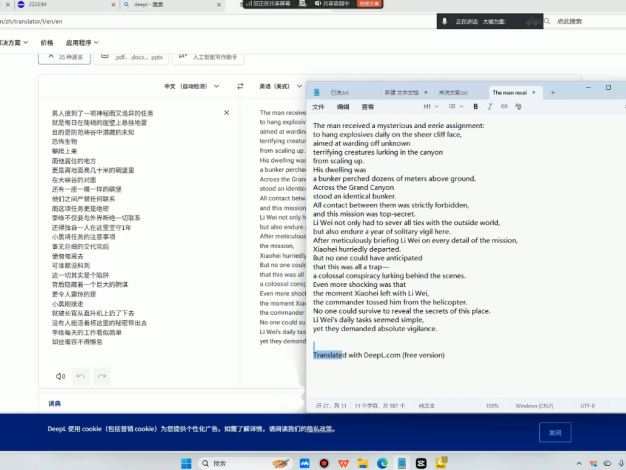The height and width of the screenshot is (470, 626).
Task: Open the 价格 page in DeepL navigation
Action: click(x=47, y=43)
